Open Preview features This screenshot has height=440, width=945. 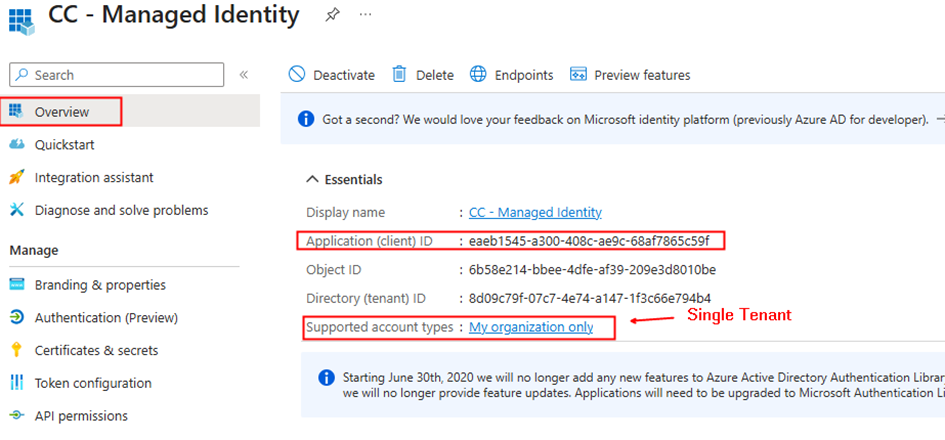click(x=630, y=75)
